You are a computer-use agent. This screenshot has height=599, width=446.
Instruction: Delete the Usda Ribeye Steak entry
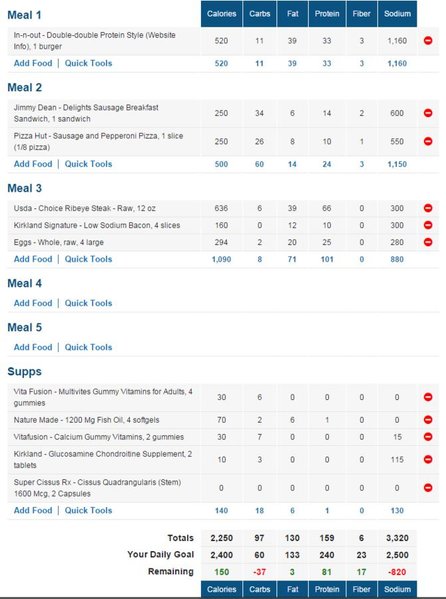pos(428,208)
